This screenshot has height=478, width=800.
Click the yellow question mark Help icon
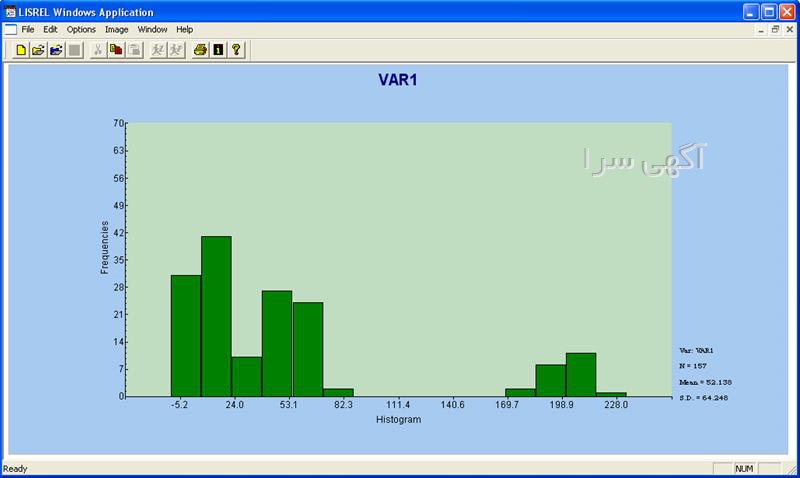(x=236, y=50)
